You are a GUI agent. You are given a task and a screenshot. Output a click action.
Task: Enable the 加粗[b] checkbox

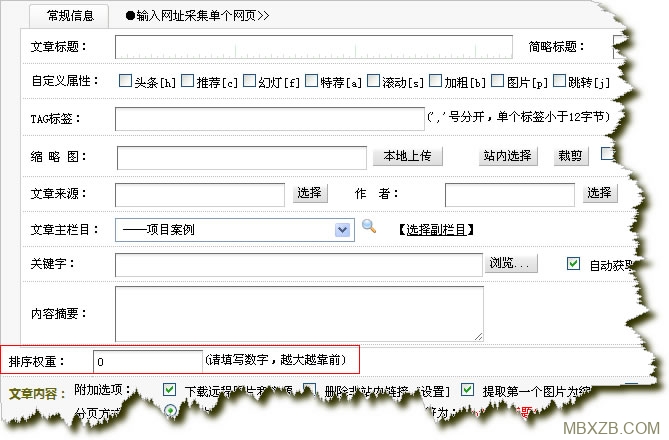pyautogui.click(x=435, y=80)
